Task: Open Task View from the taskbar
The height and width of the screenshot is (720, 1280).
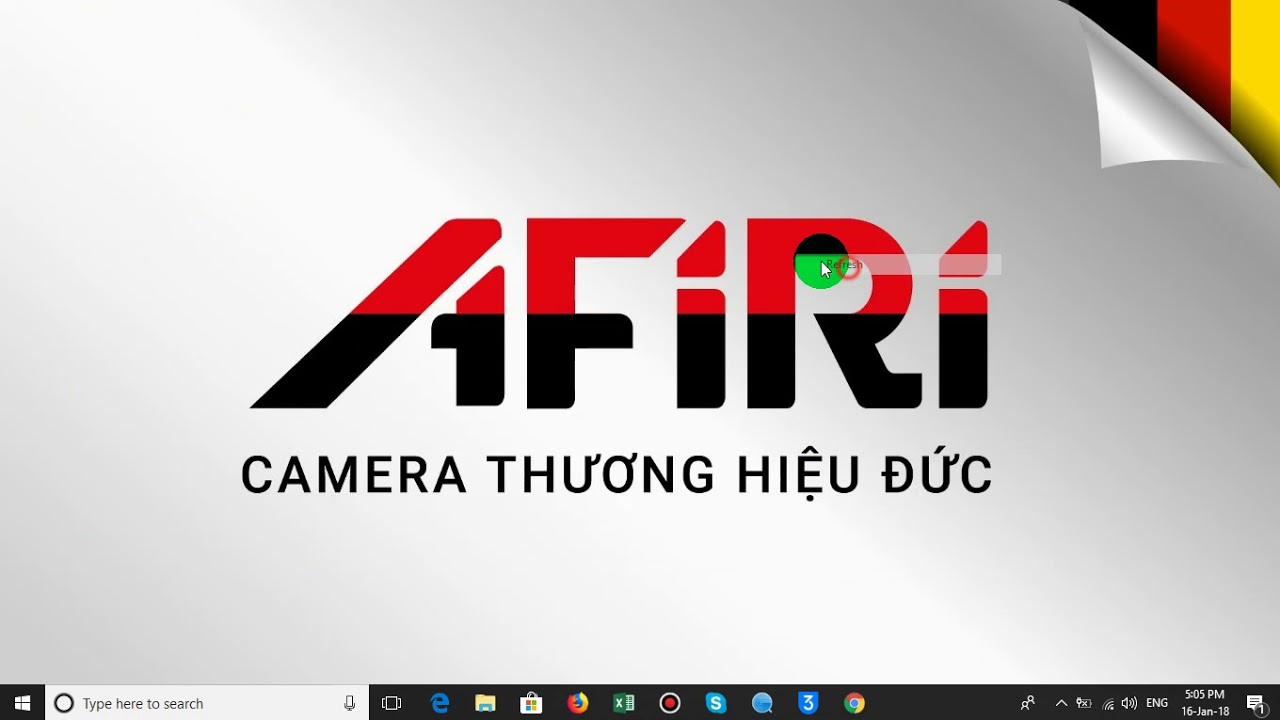Action: coord(392,703)
